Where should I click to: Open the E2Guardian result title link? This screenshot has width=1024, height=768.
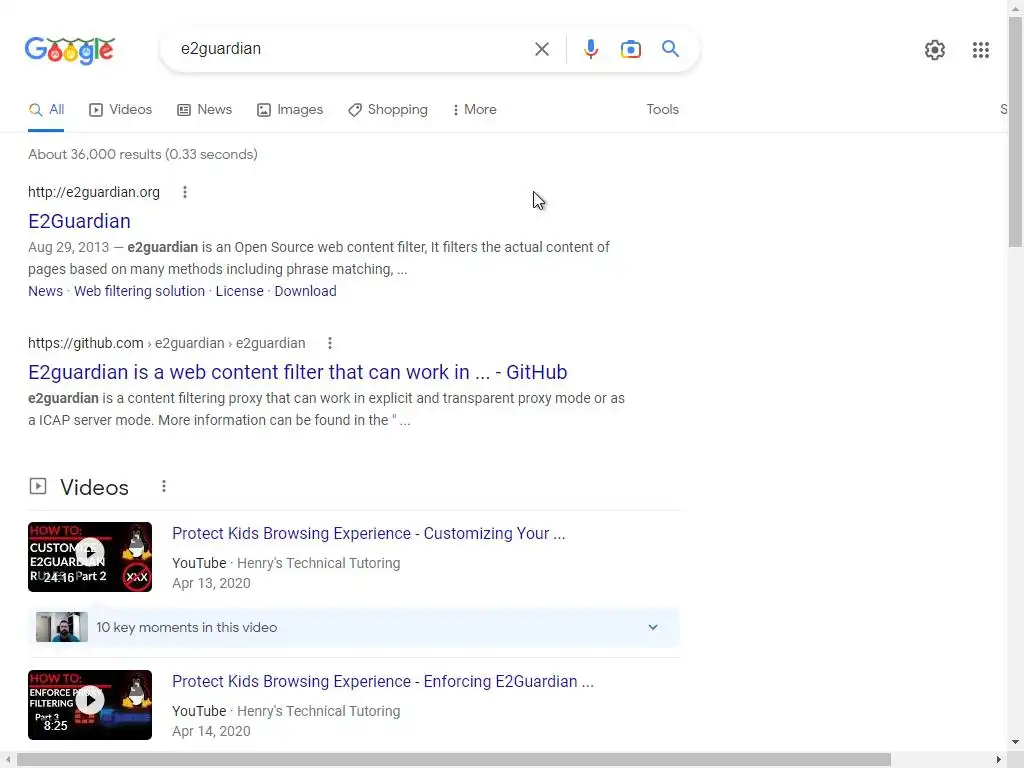point(79,221)
